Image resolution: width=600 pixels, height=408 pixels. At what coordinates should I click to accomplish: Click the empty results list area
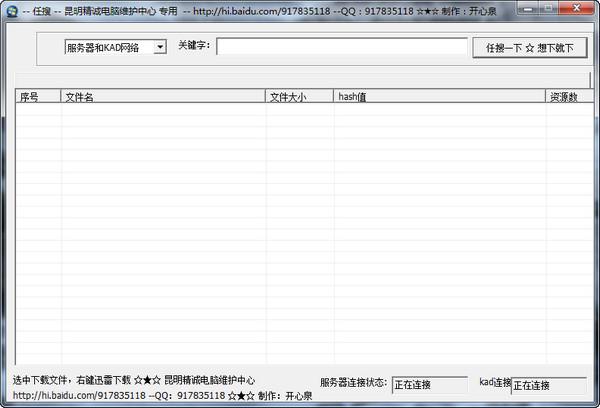(x=300, y=230)
